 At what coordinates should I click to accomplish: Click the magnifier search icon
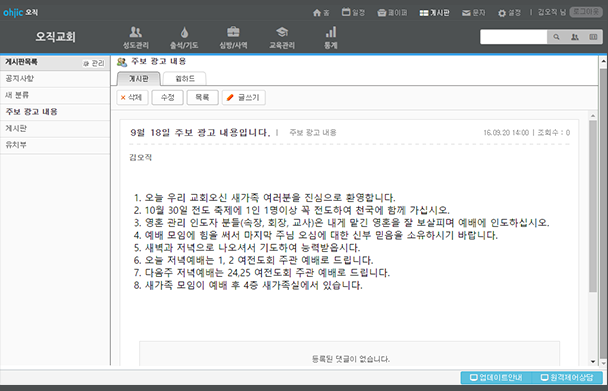click(556, 37)
